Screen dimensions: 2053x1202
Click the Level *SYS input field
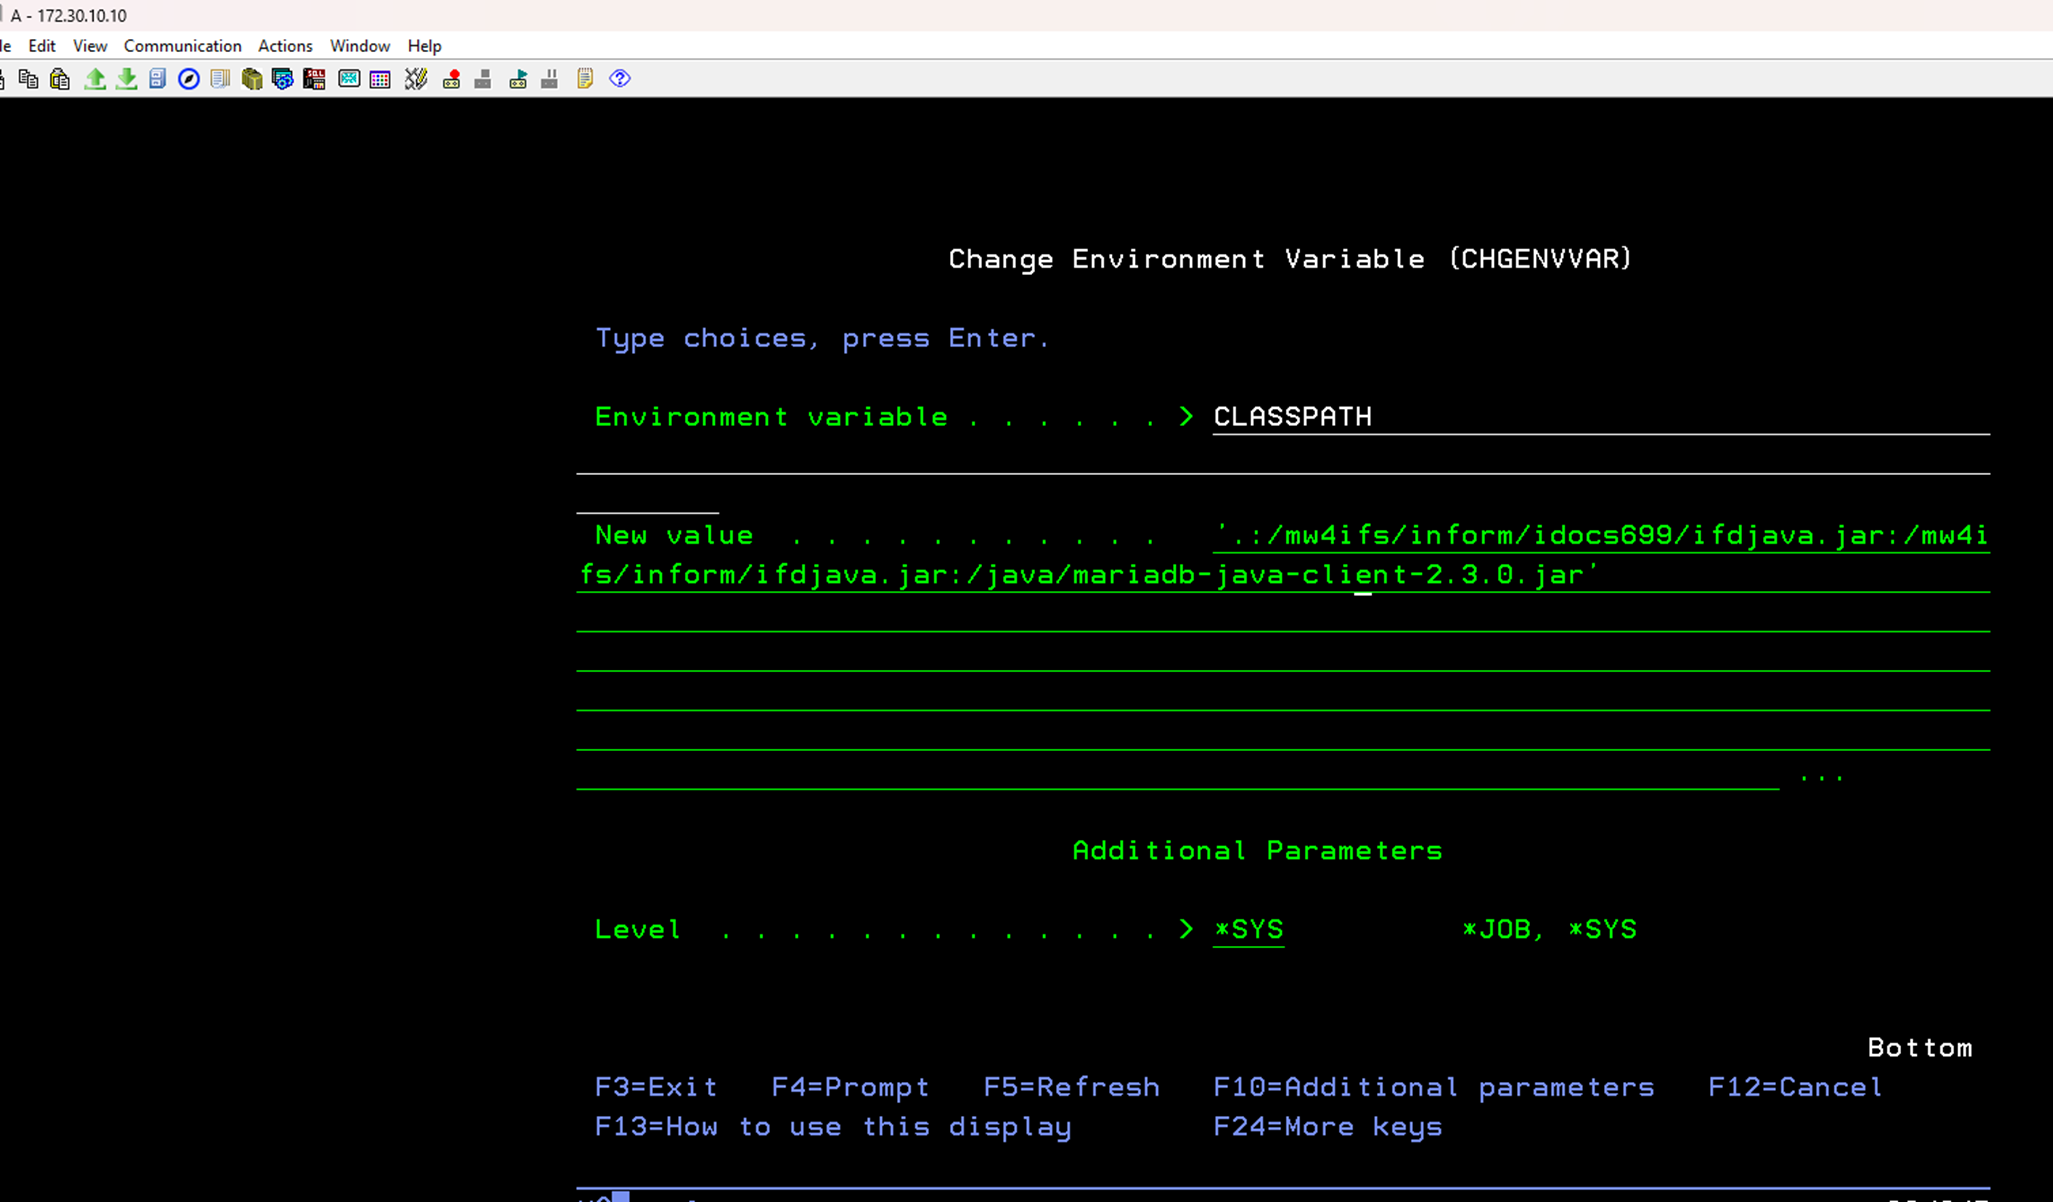(1248, 930)
